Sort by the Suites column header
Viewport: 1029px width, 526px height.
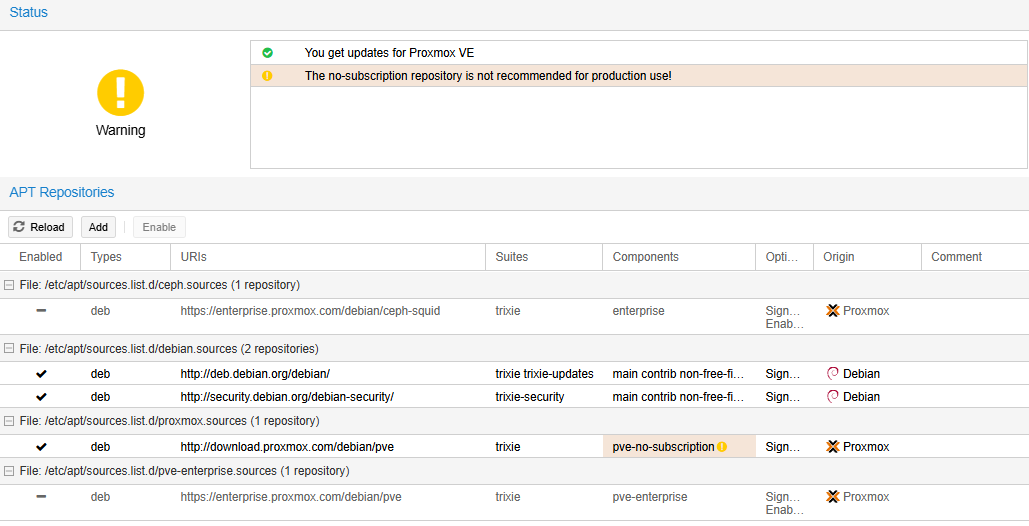point(544,257)
